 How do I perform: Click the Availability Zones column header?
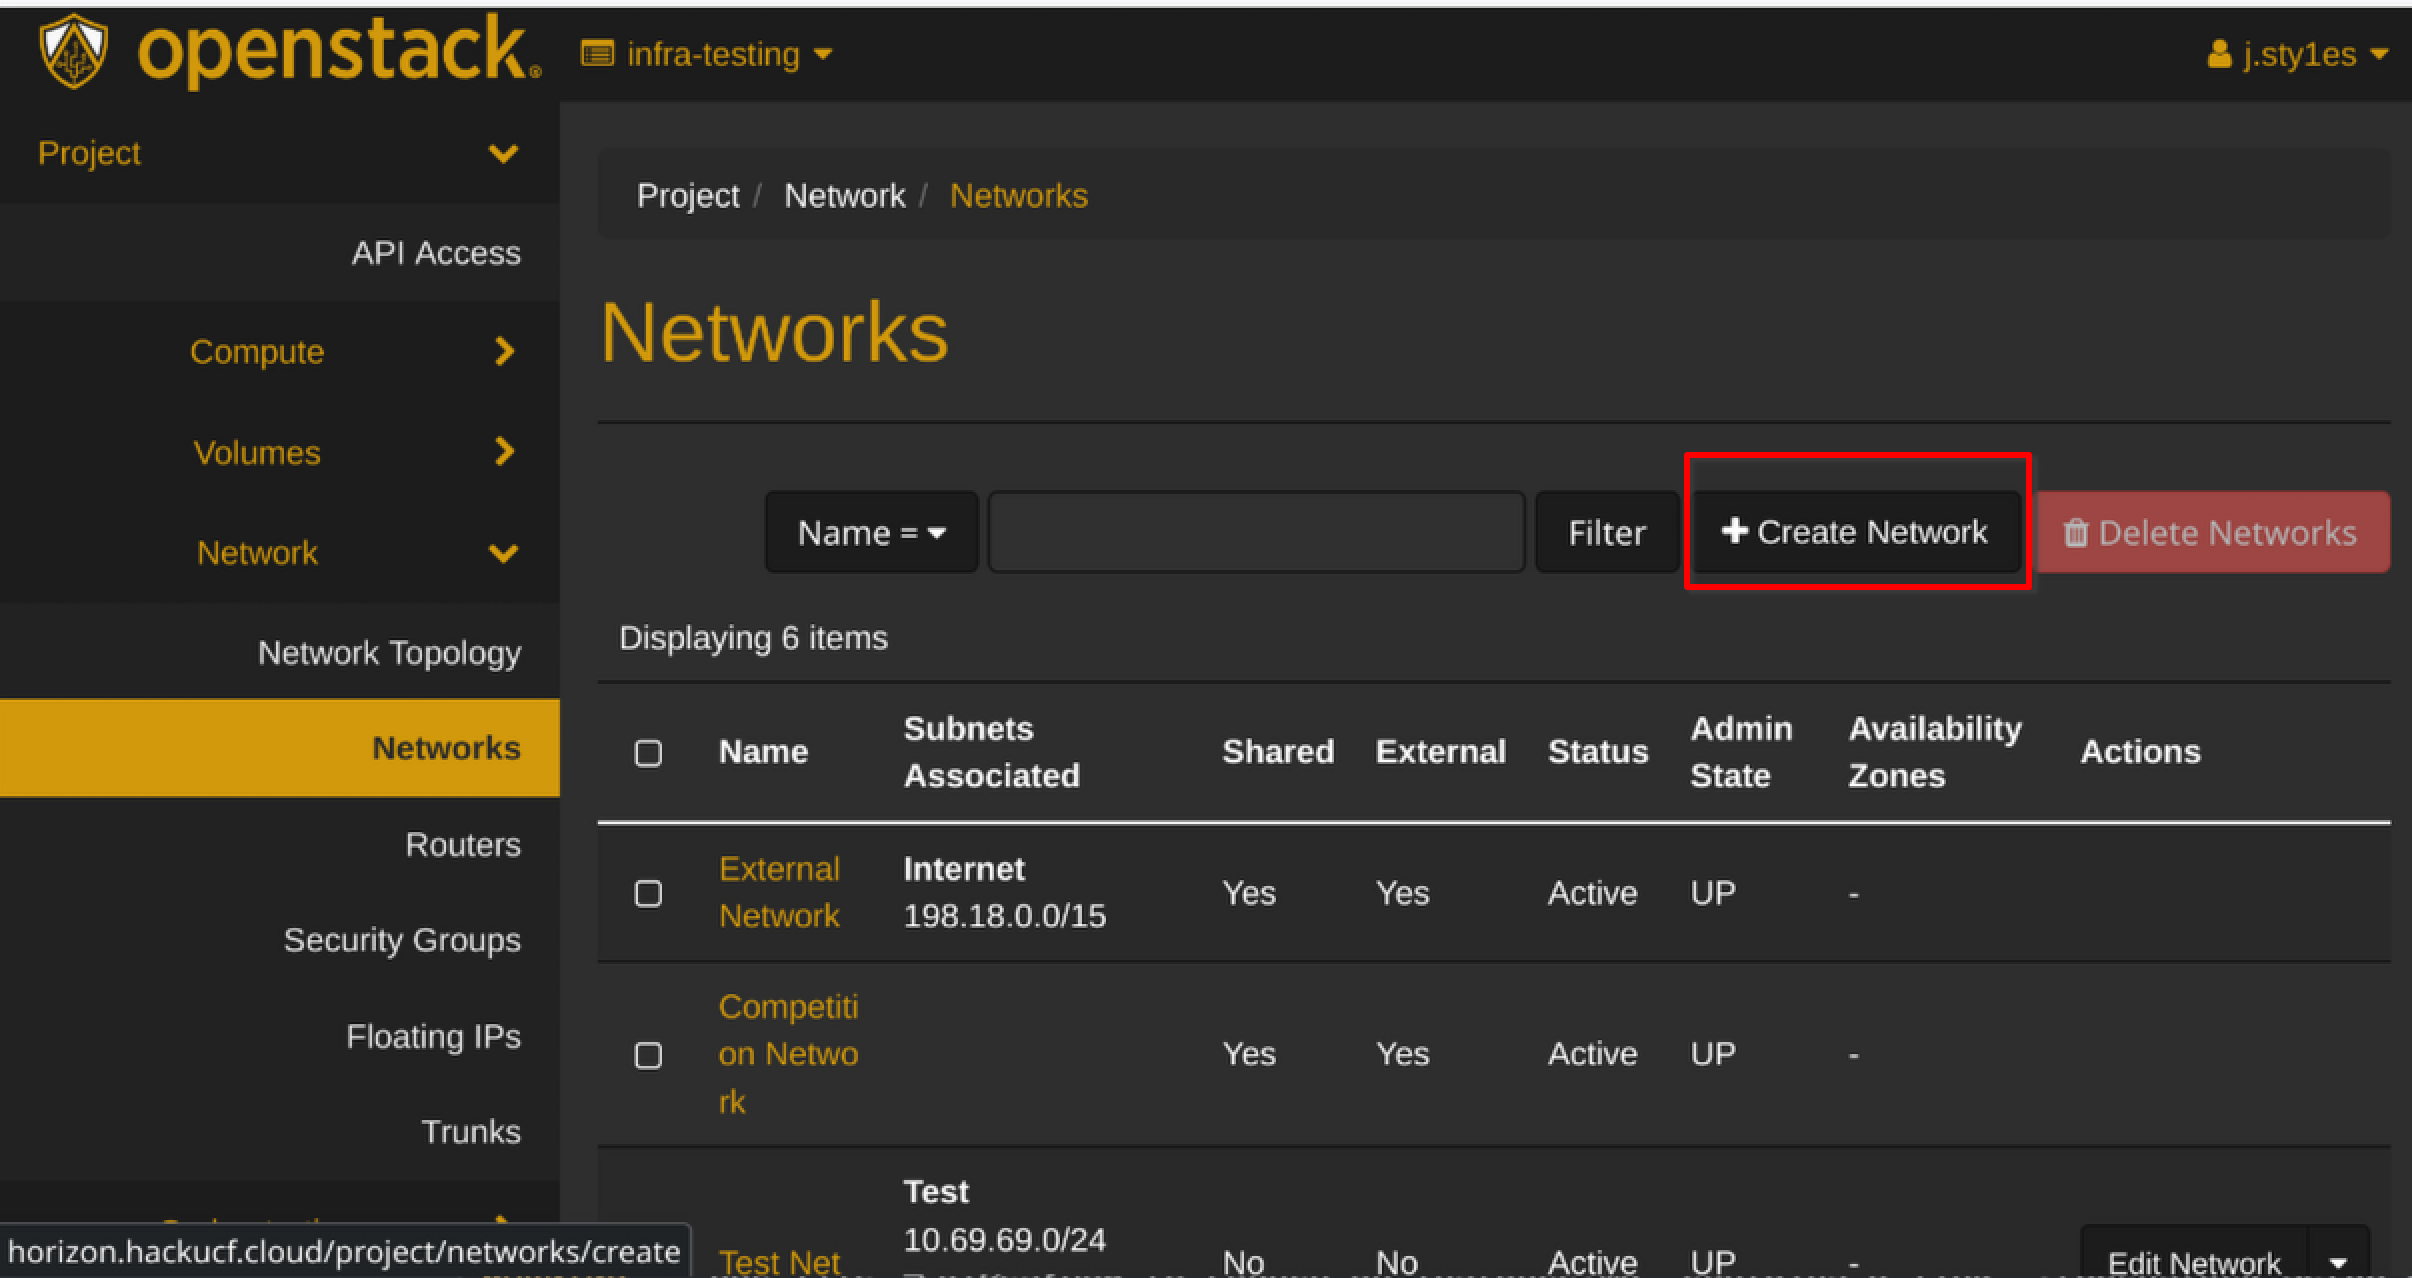click(x=1934, y=752)
